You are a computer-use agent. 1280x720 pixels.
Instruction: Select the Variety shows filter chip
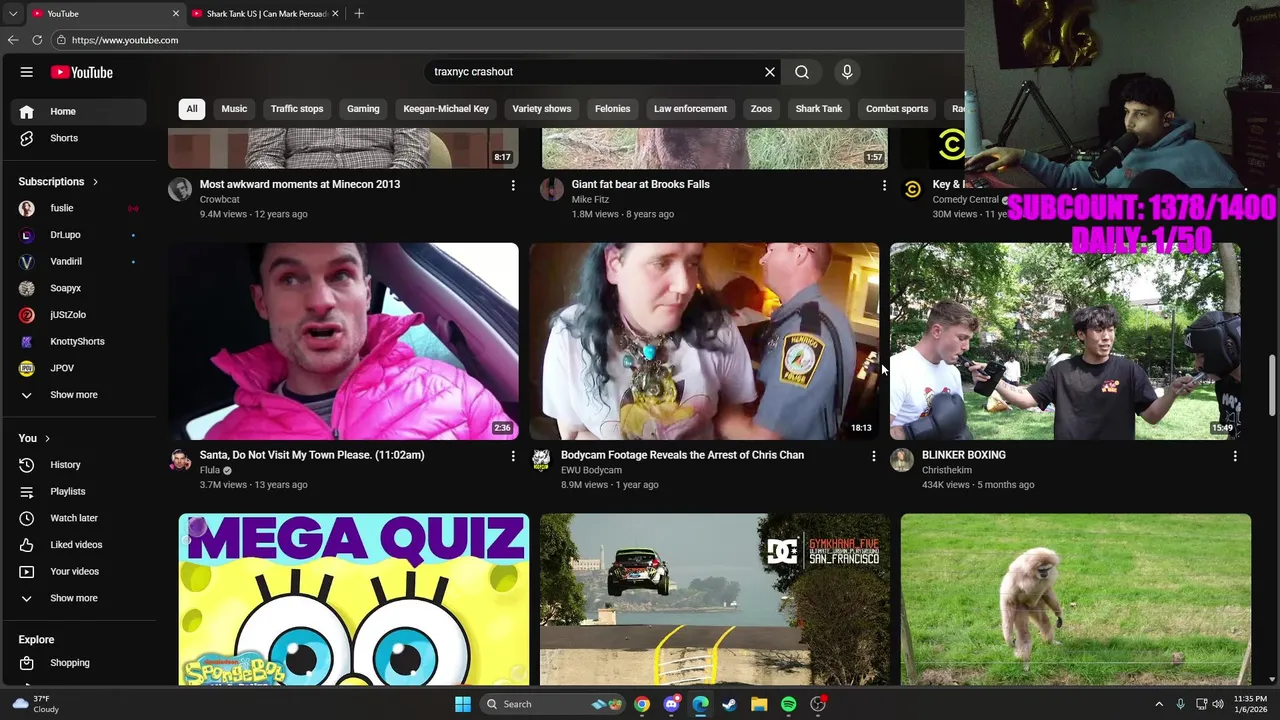542,109
